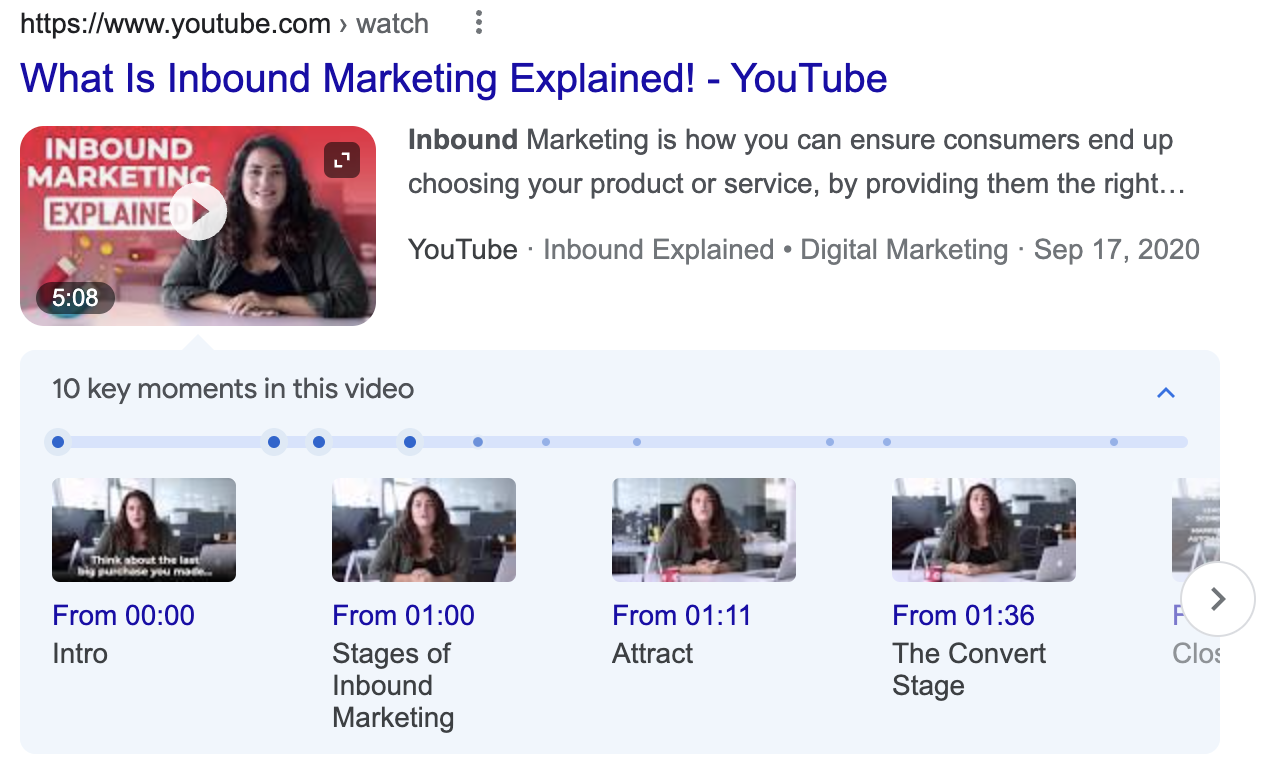
Task: Click the 'Inbound Marketing is how you can ensure' snippet
Action: pos(797,162)
